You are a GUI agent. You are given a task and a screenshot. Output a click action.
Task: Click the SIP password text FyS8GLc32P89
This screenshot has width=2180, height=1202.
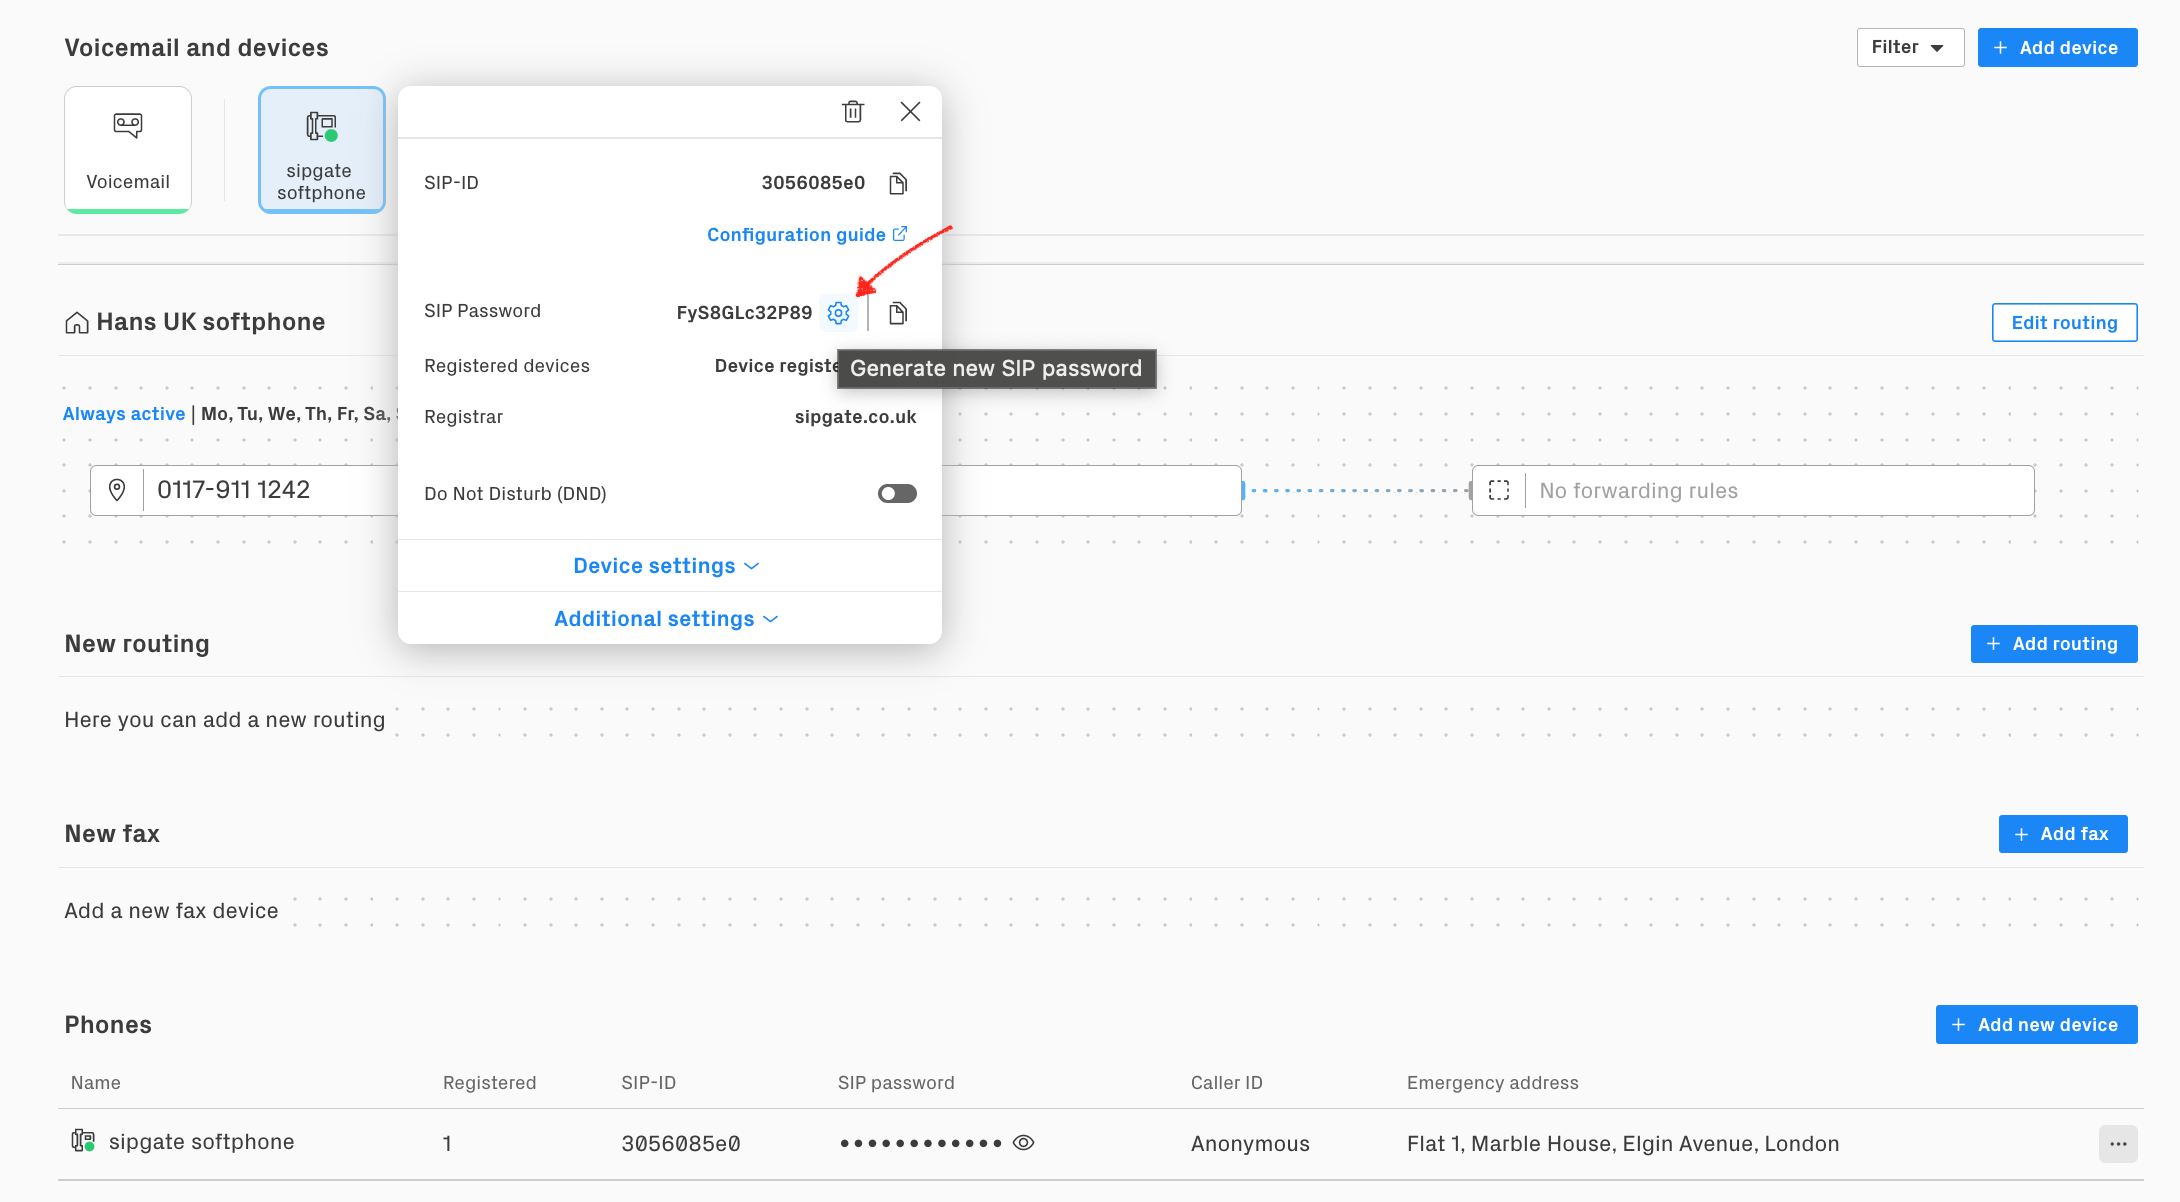(744, 313)
